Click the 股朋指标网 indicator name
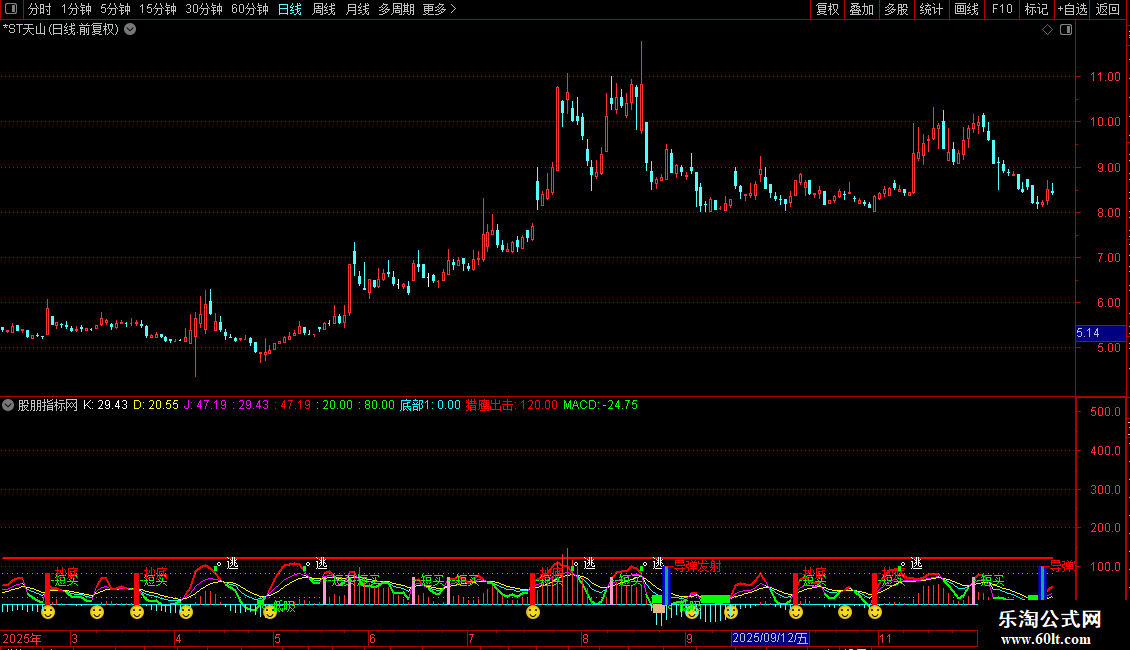 (x=48, y=405)
